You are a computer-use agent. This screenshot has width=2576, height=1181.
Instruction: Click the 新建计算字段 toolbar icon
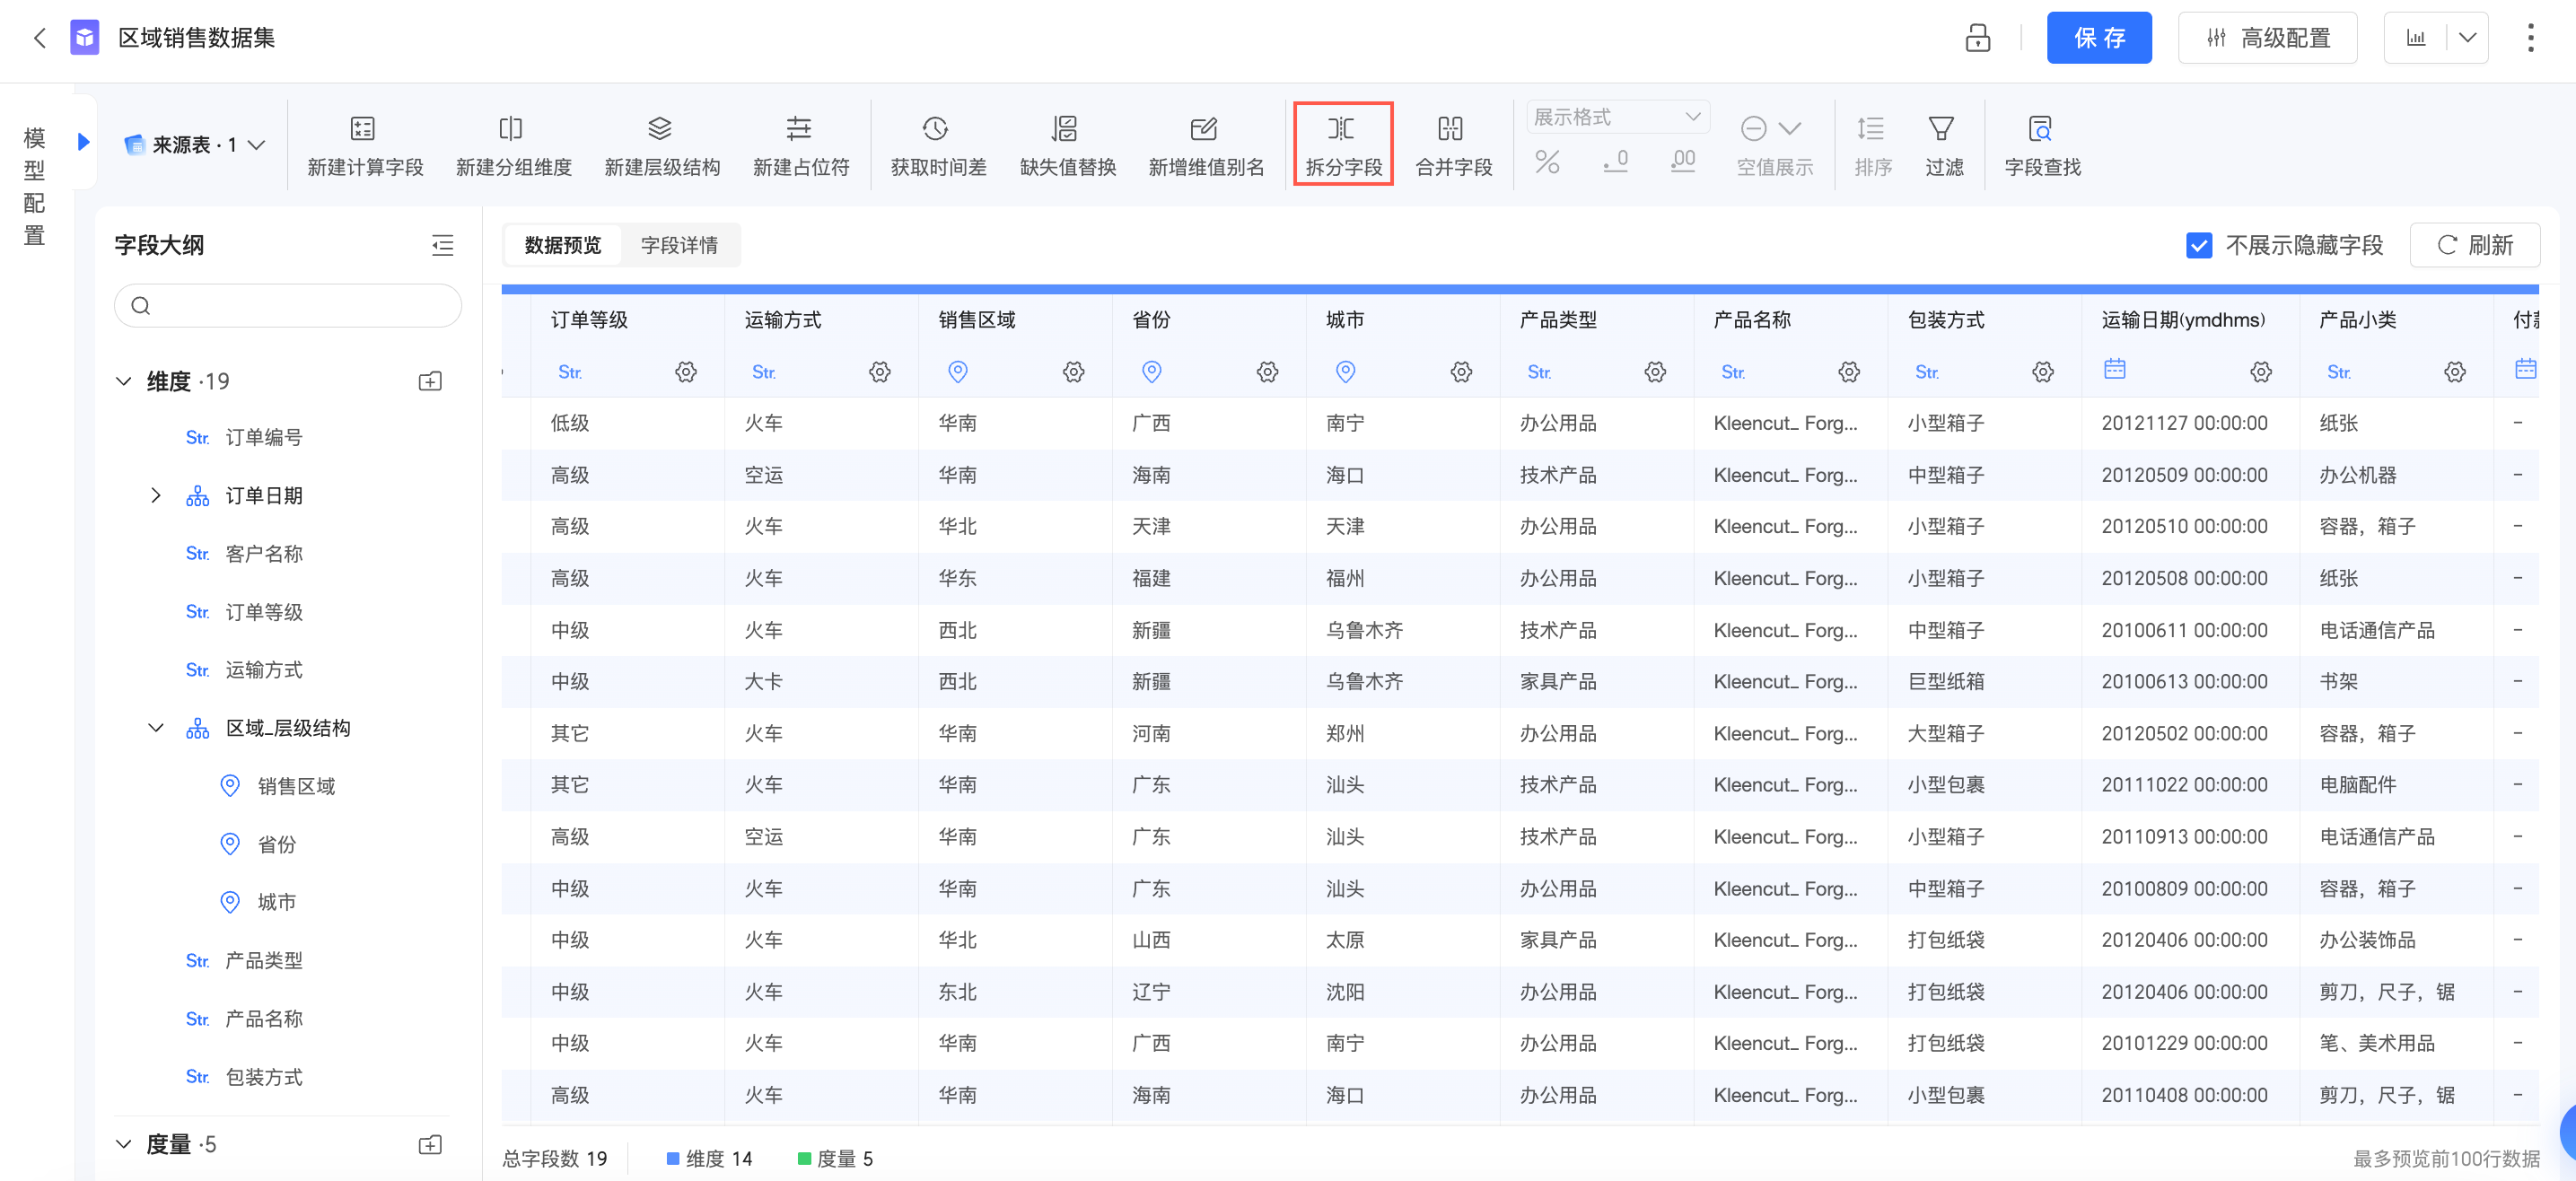[363, 129]
